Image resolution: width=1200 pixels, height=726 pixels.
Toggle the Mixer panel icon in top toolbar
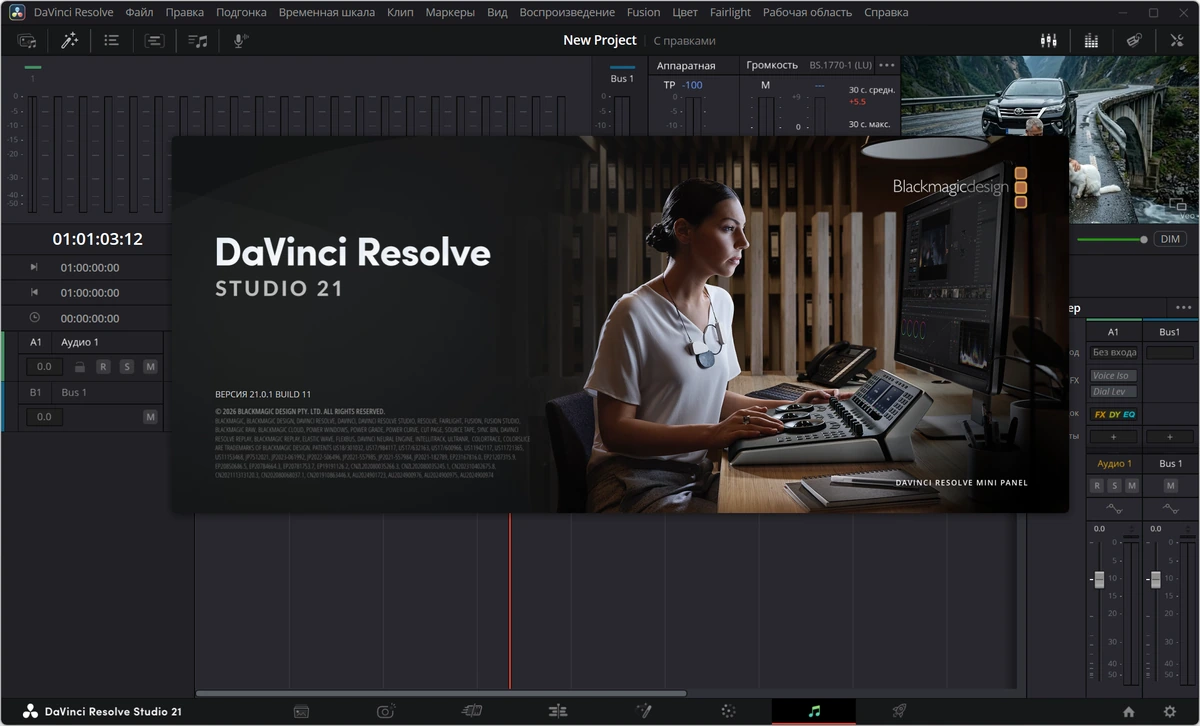click(1049, 41)
